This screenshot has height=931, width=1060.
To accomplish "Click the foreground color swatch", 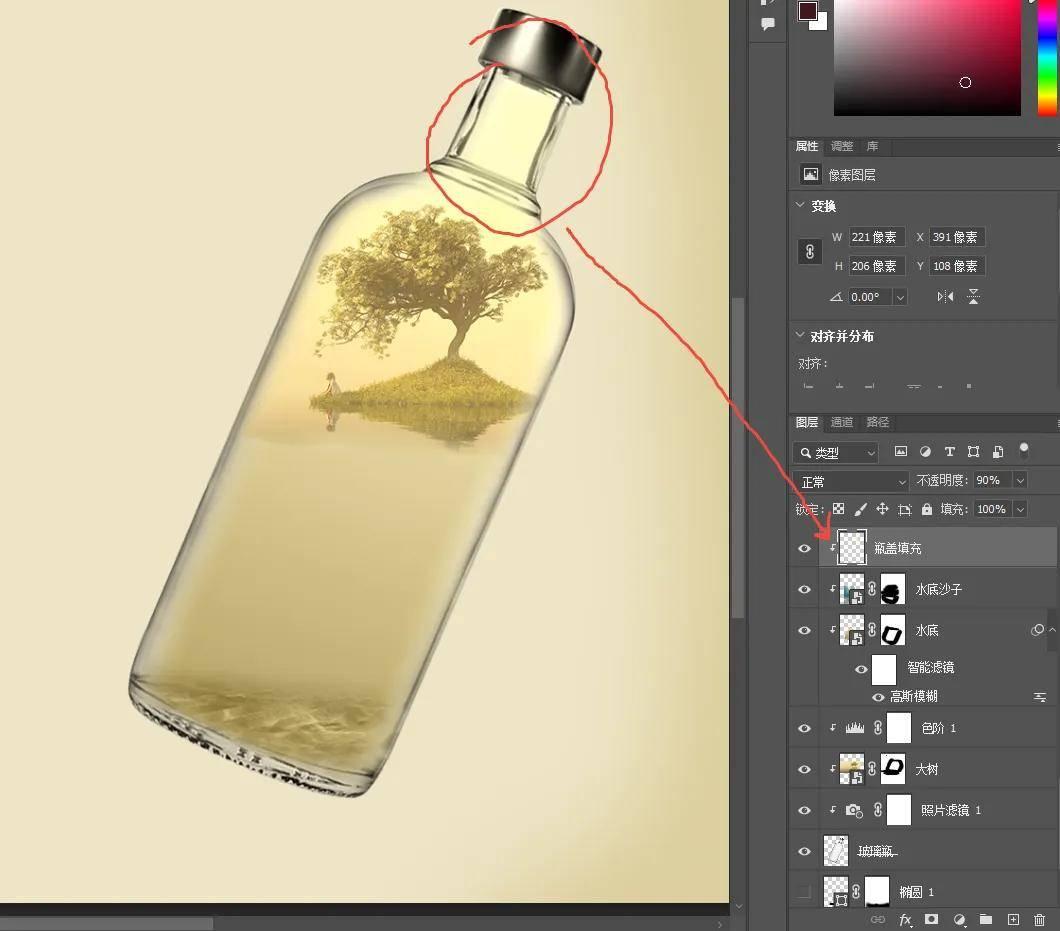I will (807, 11).
